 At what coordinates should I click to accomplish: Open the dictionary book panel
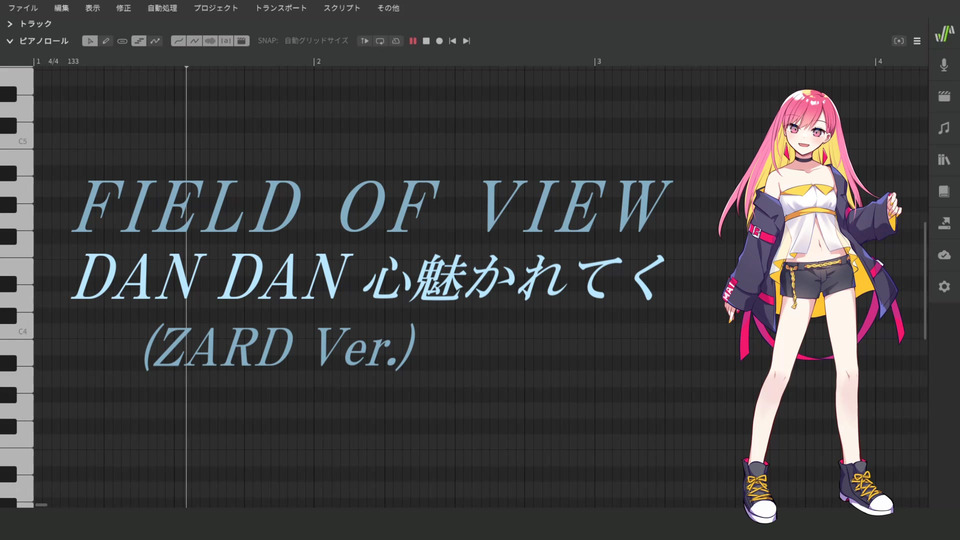pos(944,191)
